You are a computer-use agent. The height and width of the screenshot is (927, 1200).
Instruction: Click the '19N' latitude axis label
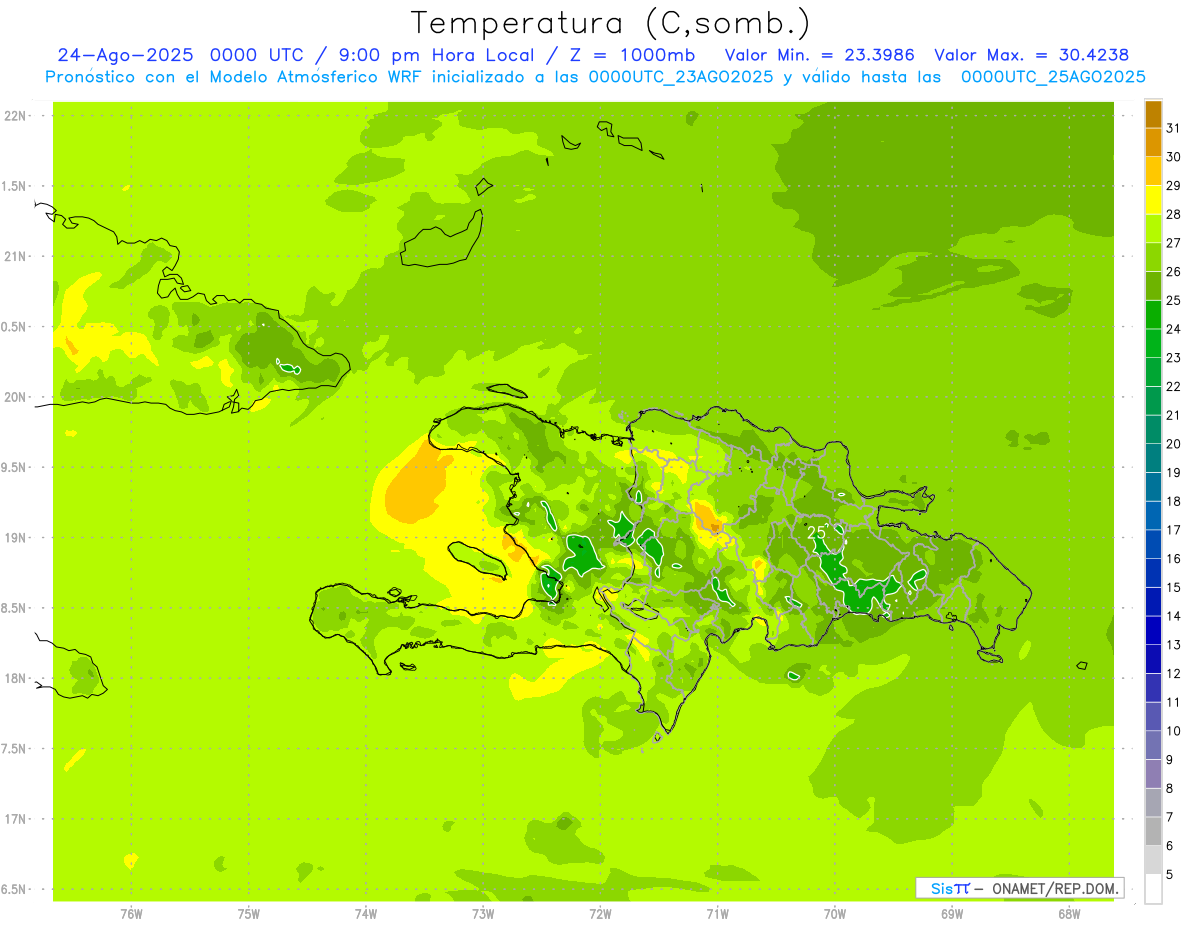16,538
